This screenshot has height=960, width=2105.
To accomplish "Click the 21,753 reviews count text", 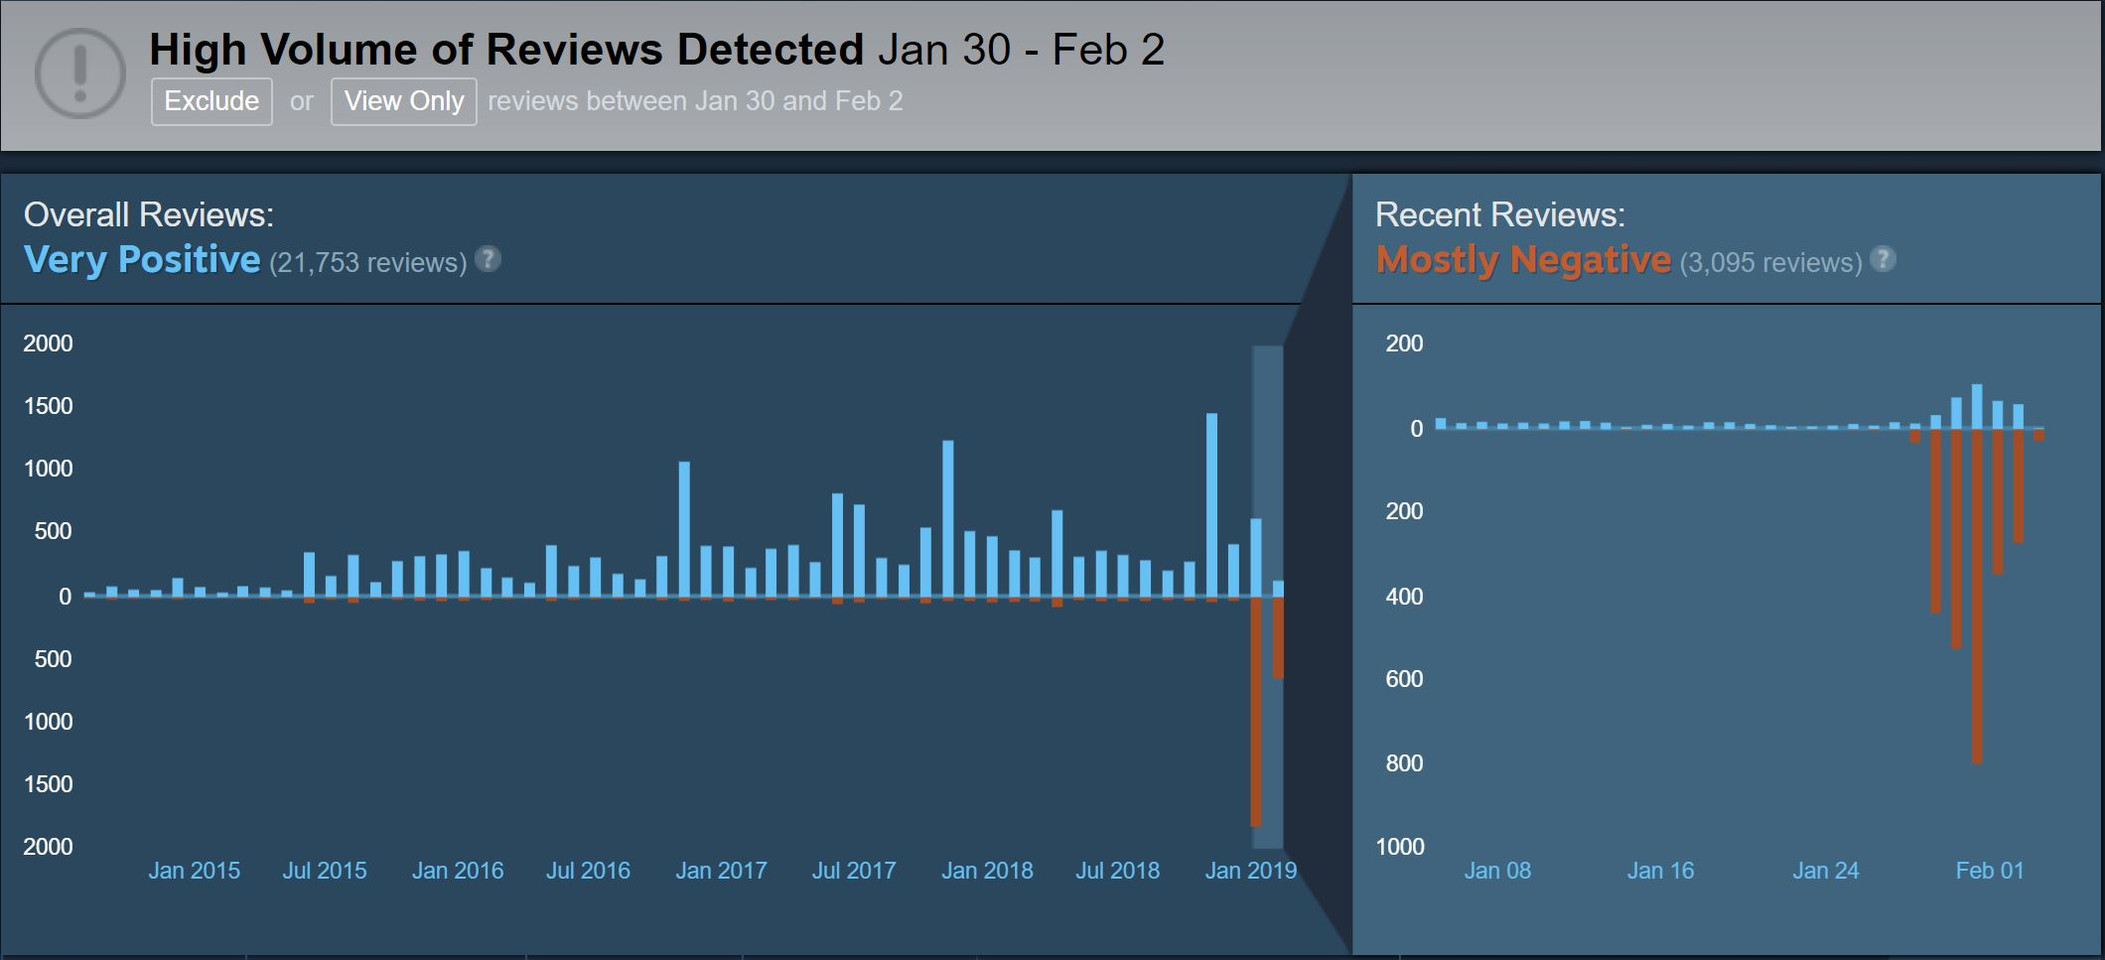I will 367,263.
